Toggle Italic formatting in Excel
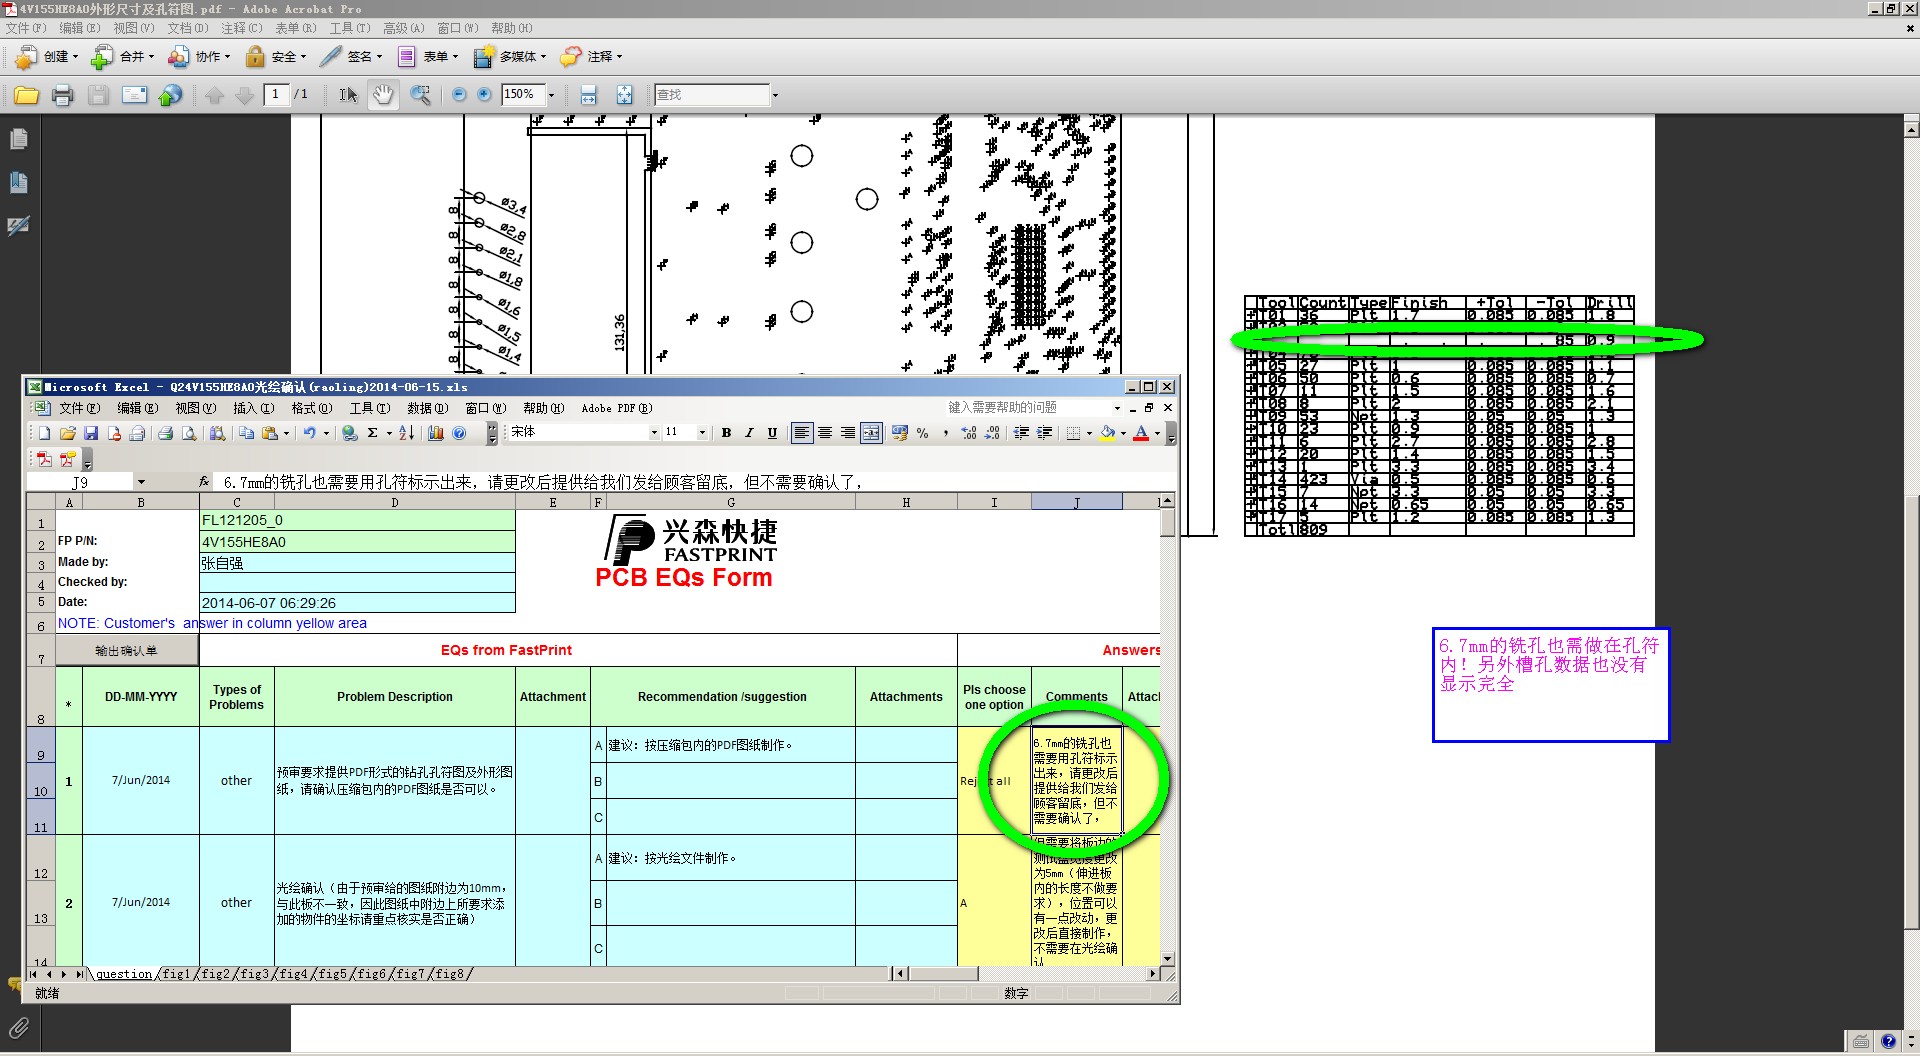Viewport: 1920px width, 1056px height. point(749,433)
